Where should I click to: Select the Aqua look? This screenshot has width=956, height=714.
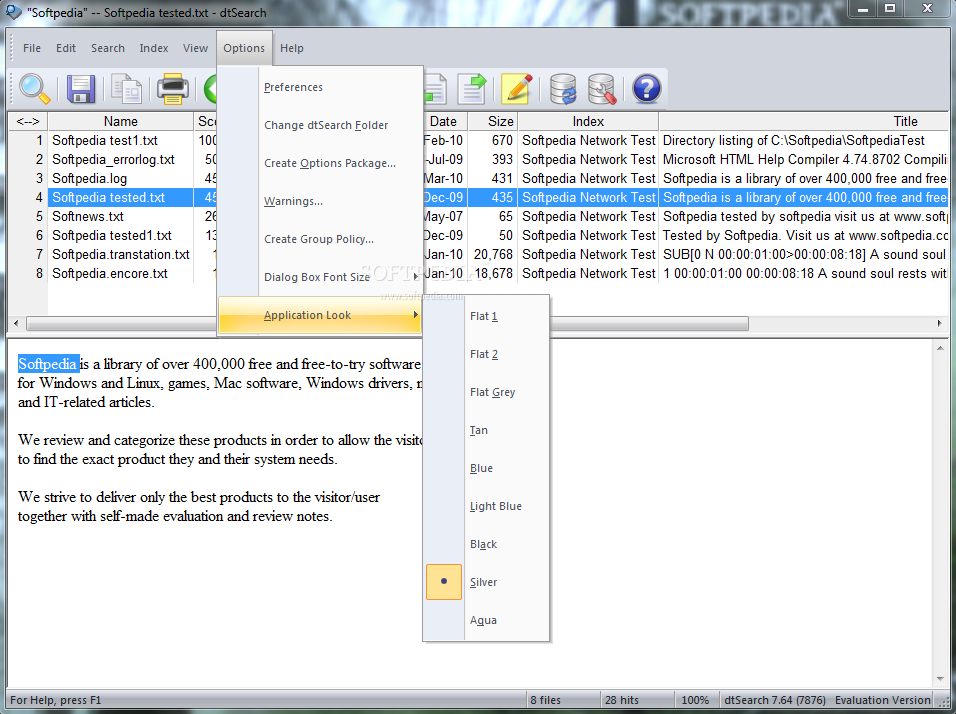coord(487,620)
